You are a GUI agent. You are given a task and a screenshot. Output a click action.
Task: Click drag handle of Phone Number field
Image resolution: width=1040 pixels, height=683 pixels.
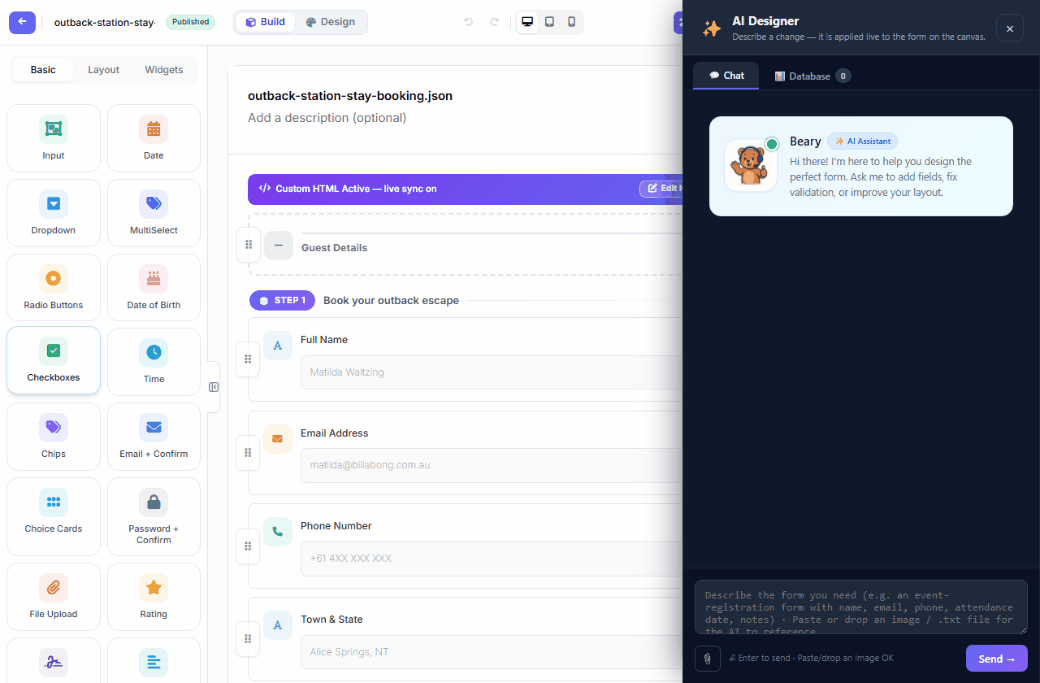point(248,546)
